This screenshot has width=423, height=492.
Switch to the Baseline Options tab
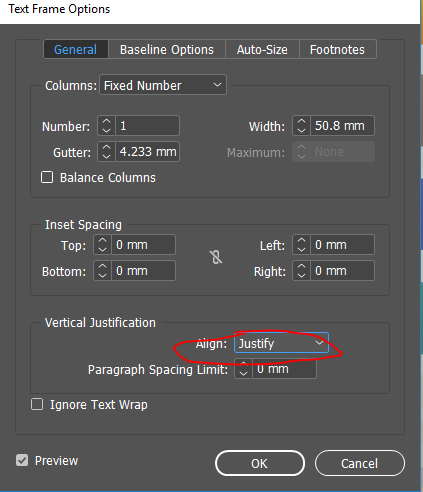click(167, 49)
